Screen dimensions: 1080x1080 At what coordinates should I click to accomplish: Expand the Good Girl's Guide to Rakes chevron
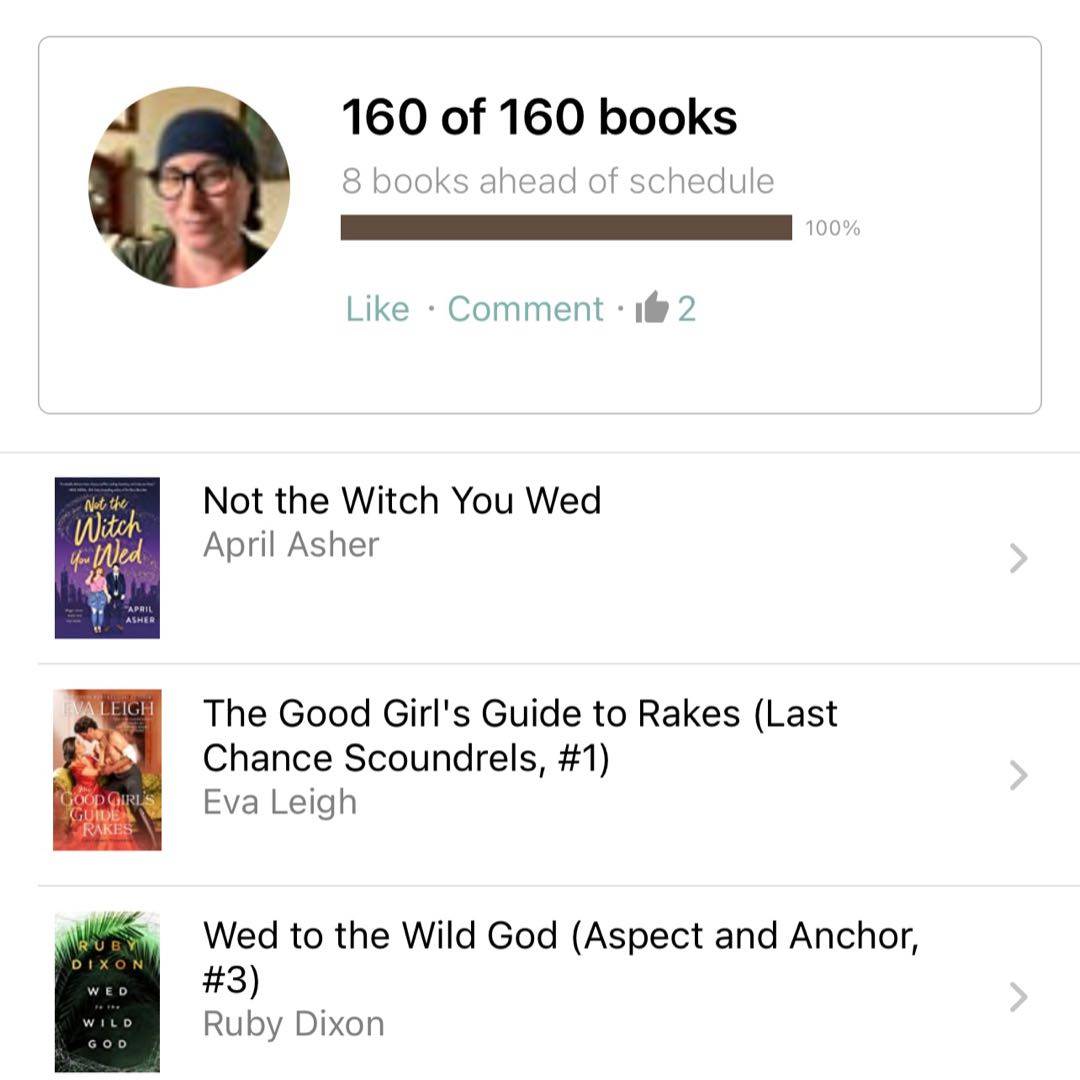(1018, 775)
